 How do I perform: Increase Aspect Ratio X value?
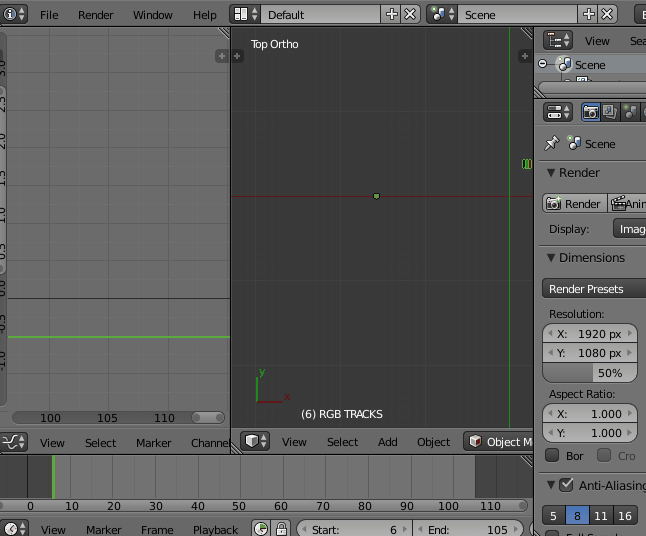click(630, 413)
